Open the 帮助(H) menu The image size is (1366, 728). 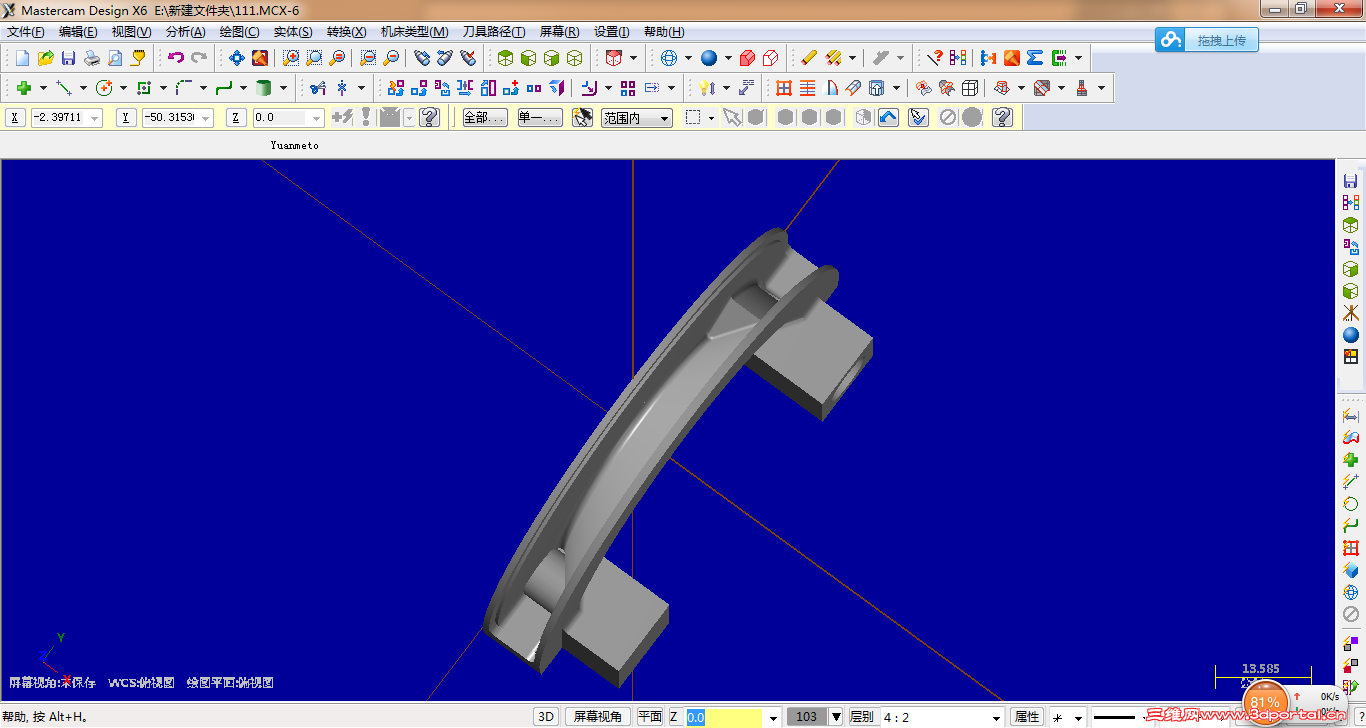pos(664,32)
